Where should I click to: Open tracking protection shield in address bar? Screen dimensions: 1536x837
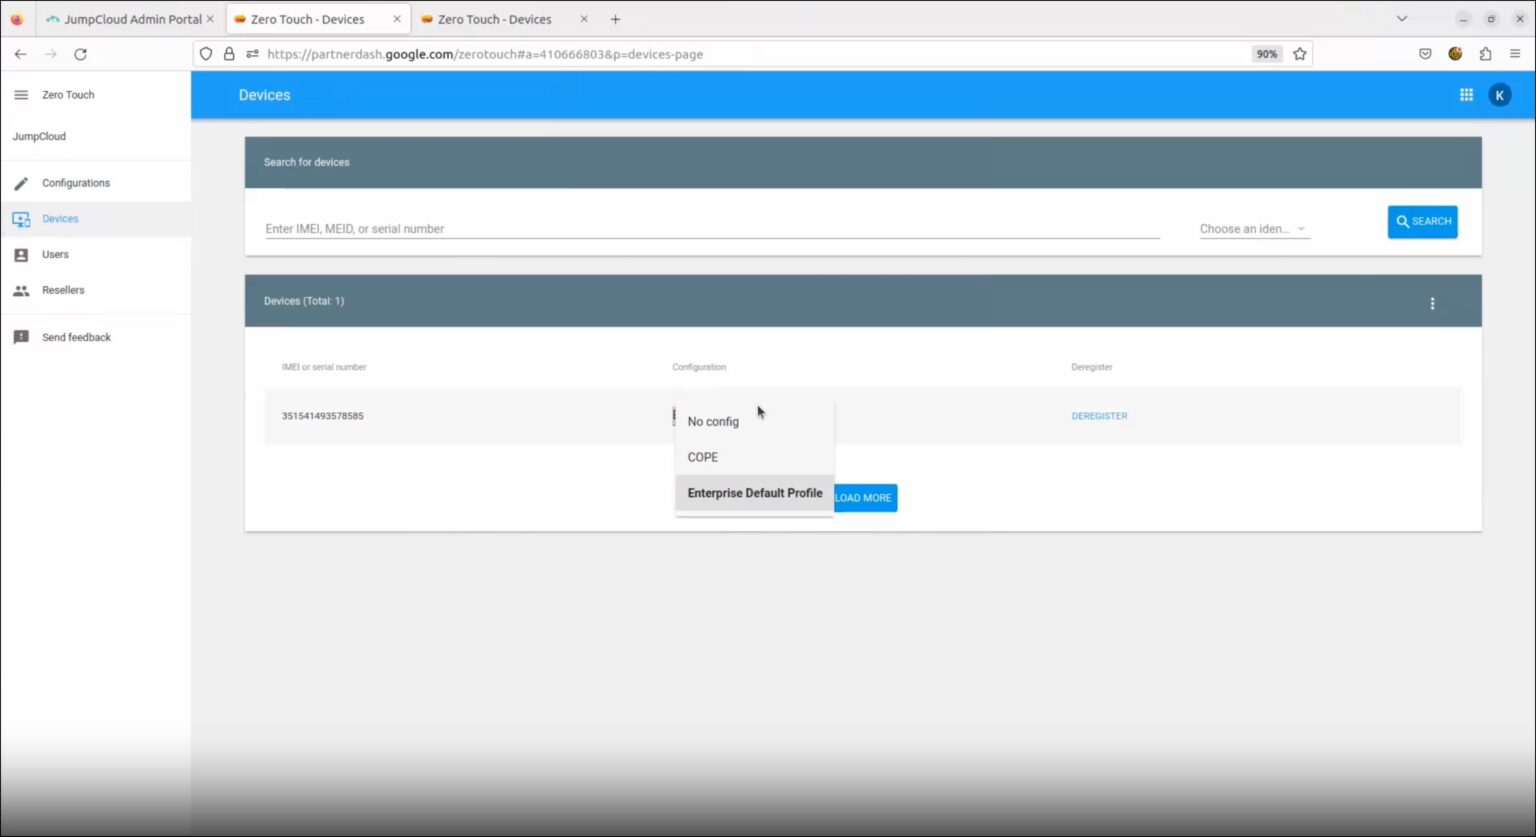[x=205, y=54]
